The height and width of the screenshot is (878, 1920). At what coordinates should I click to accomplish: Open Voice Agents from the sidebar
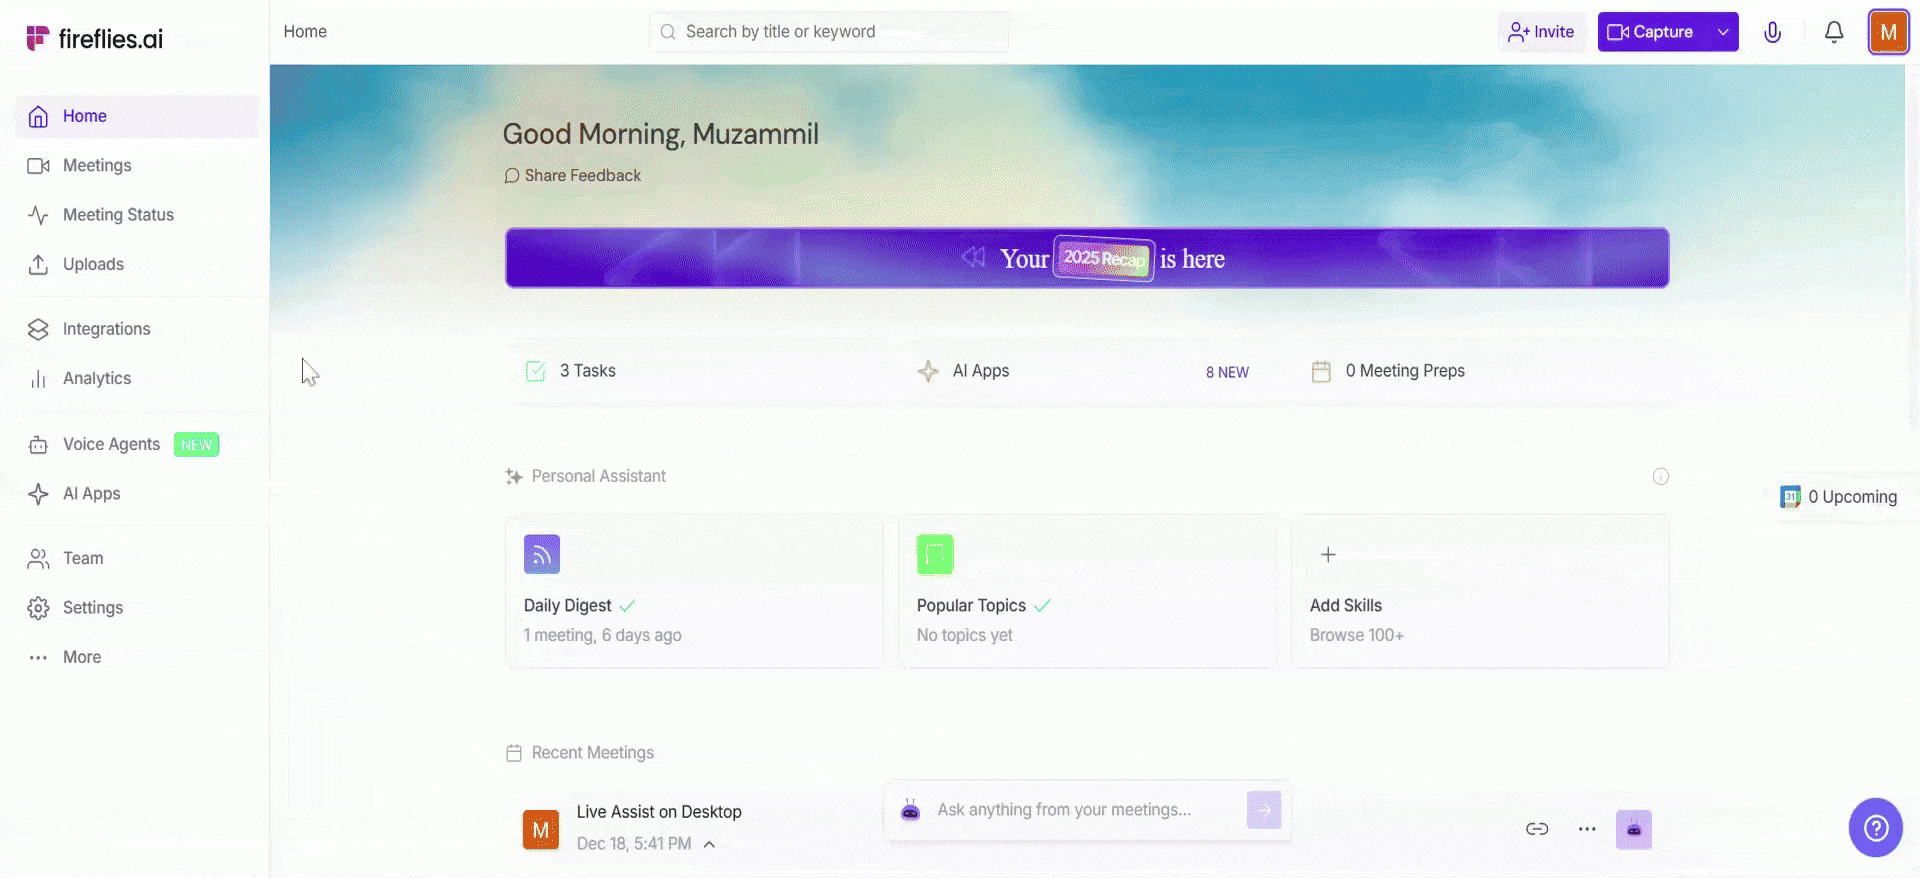point(111,444)
